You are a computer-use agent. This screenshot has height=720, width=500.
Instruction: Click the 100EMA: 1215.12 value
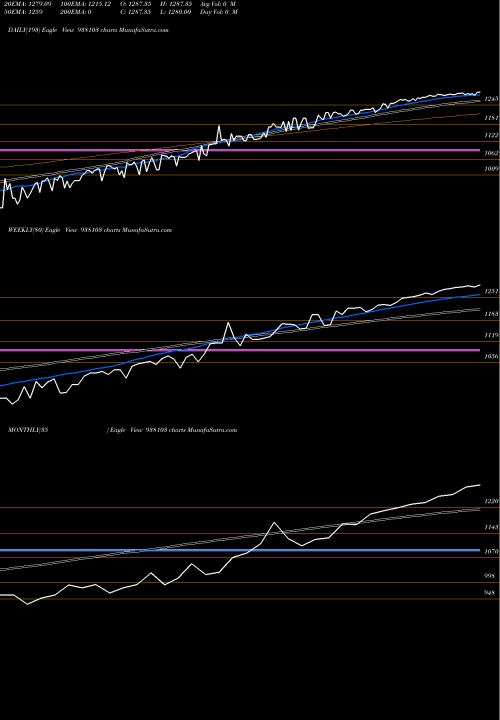pos(86,4)
